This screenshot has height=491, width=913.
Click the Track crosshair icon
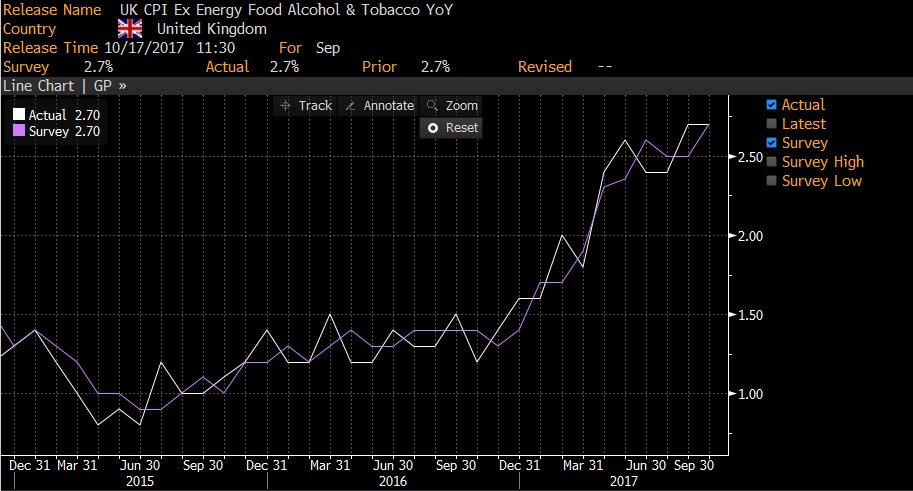click(x=285, y=106)
